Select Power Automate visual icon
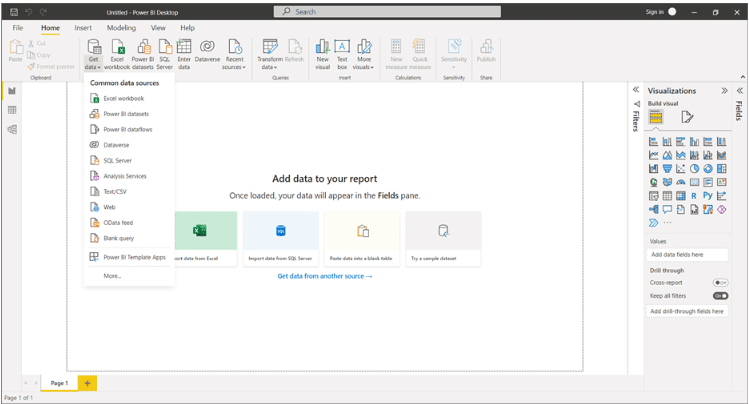The image size is (749, 404). pyautogui.click(x=653, y=223)
